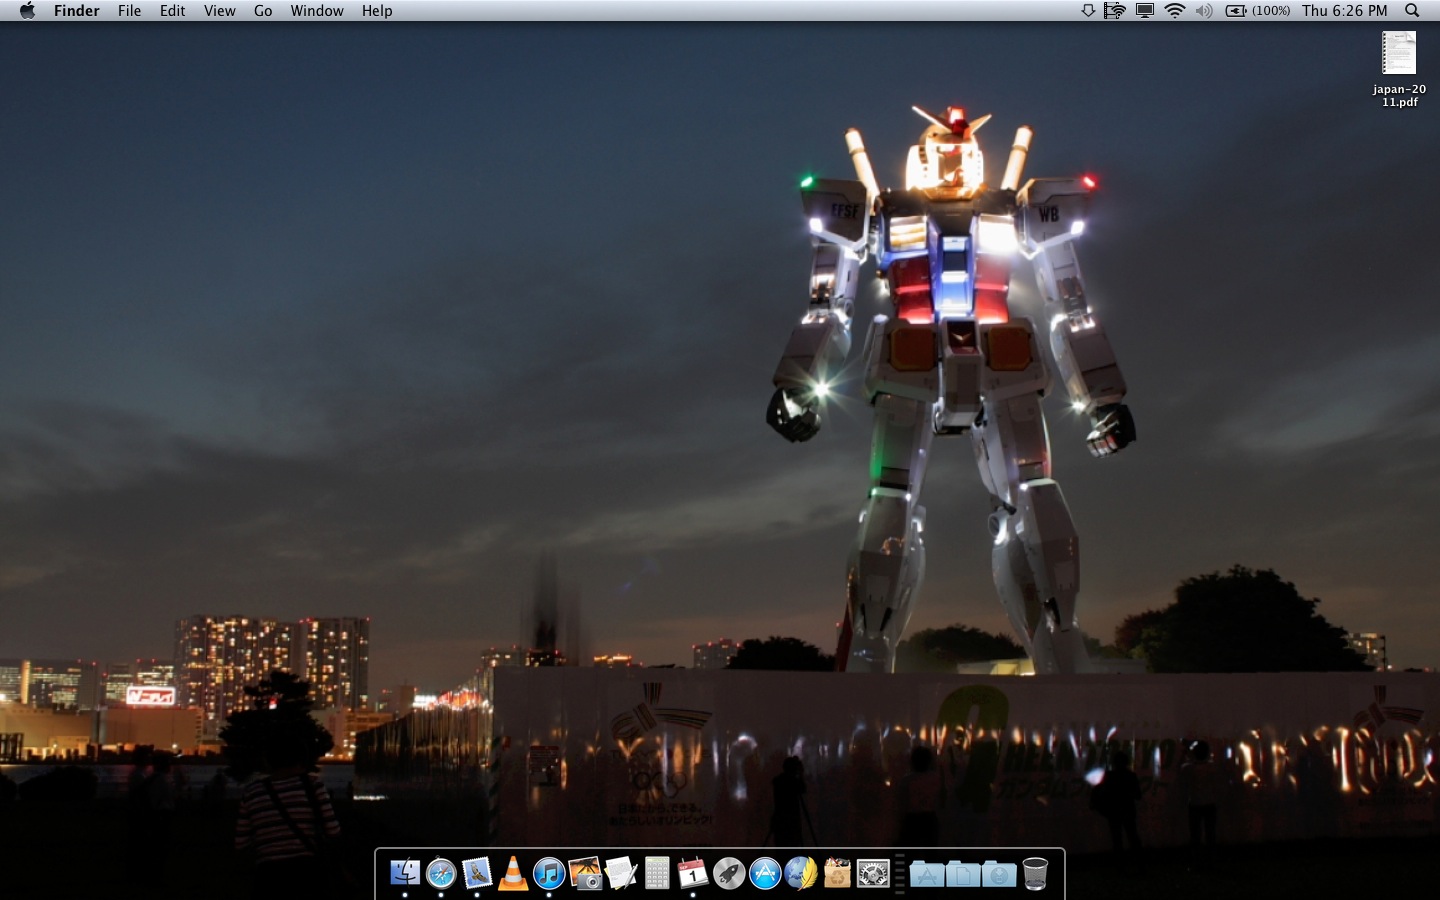Open the globe-and-feather app in Dock
The image size is (1440, 900).
click(x=801, y=873)
